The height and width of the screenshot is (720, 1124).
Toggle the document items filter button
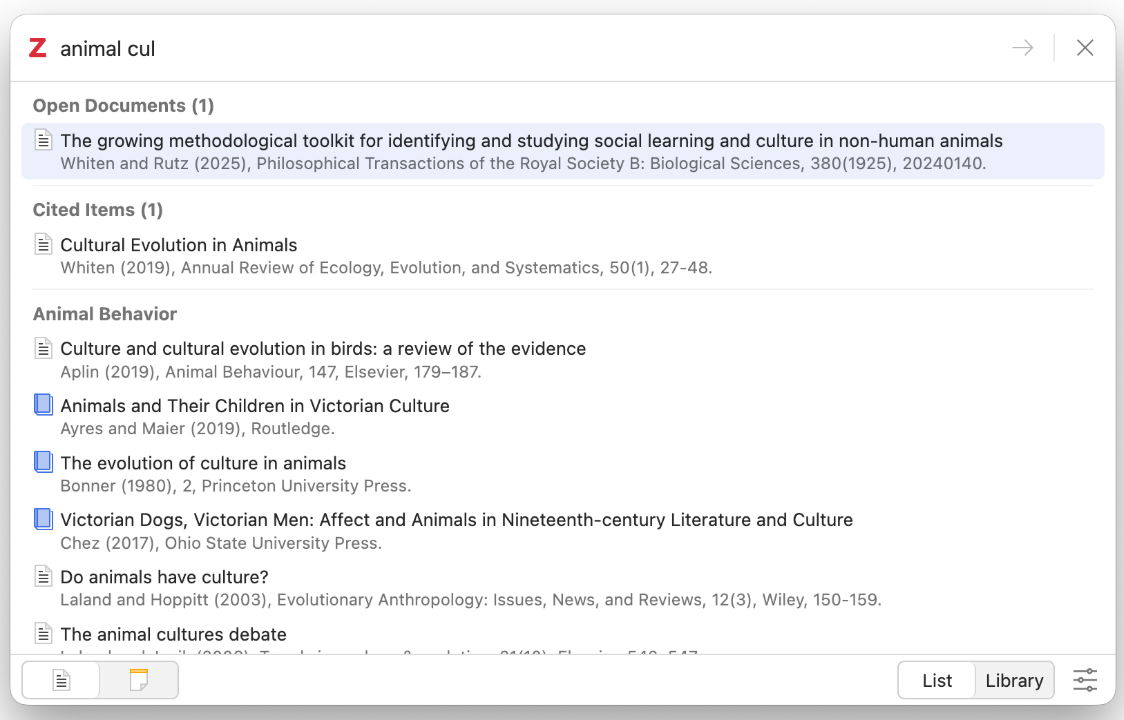(x=62, y=680)
